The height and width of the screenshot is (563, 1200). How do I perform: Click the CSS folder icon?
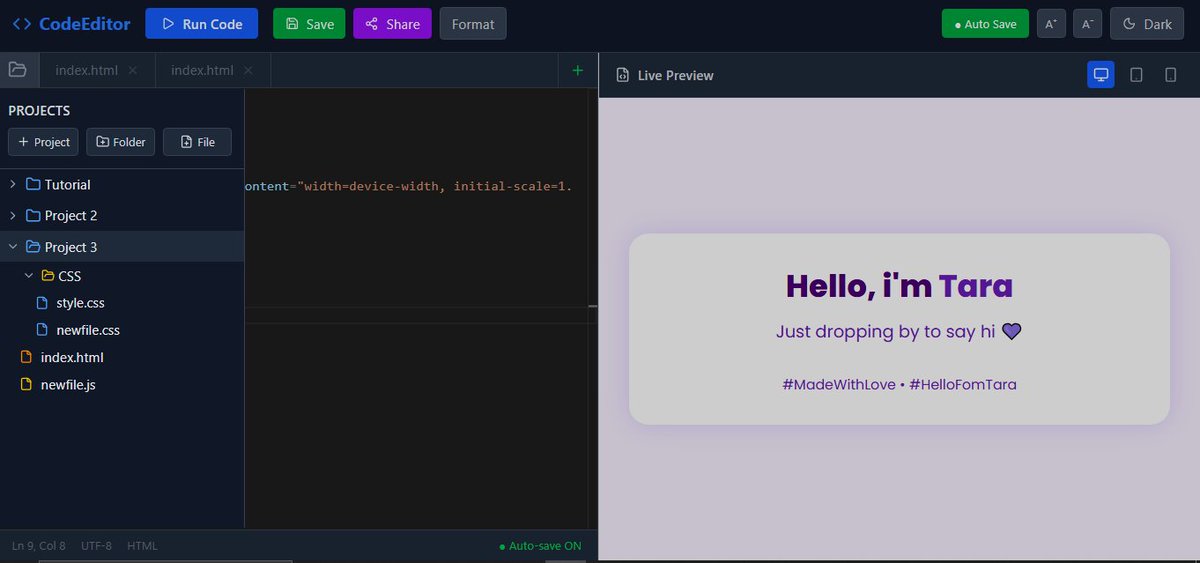[48, 276]
